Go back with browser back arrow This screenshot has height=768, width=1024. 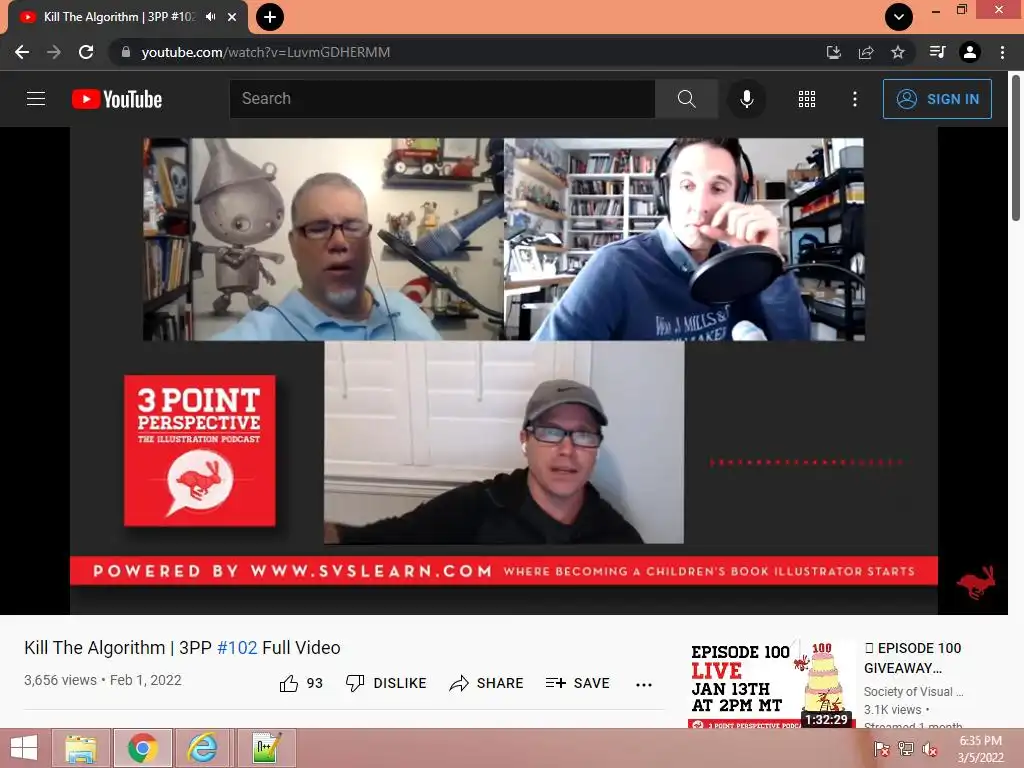click(x=22, y=52)
